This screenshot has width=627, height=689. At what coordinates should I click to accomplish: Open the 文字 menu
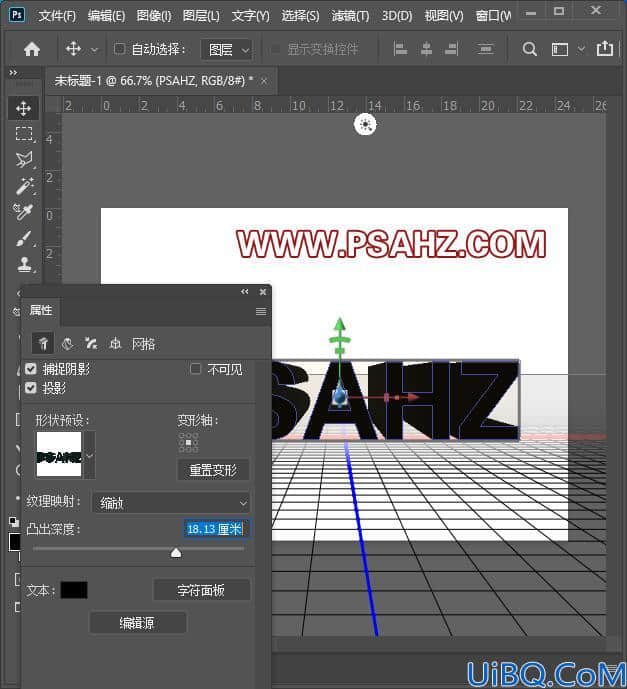pos(250,16)
